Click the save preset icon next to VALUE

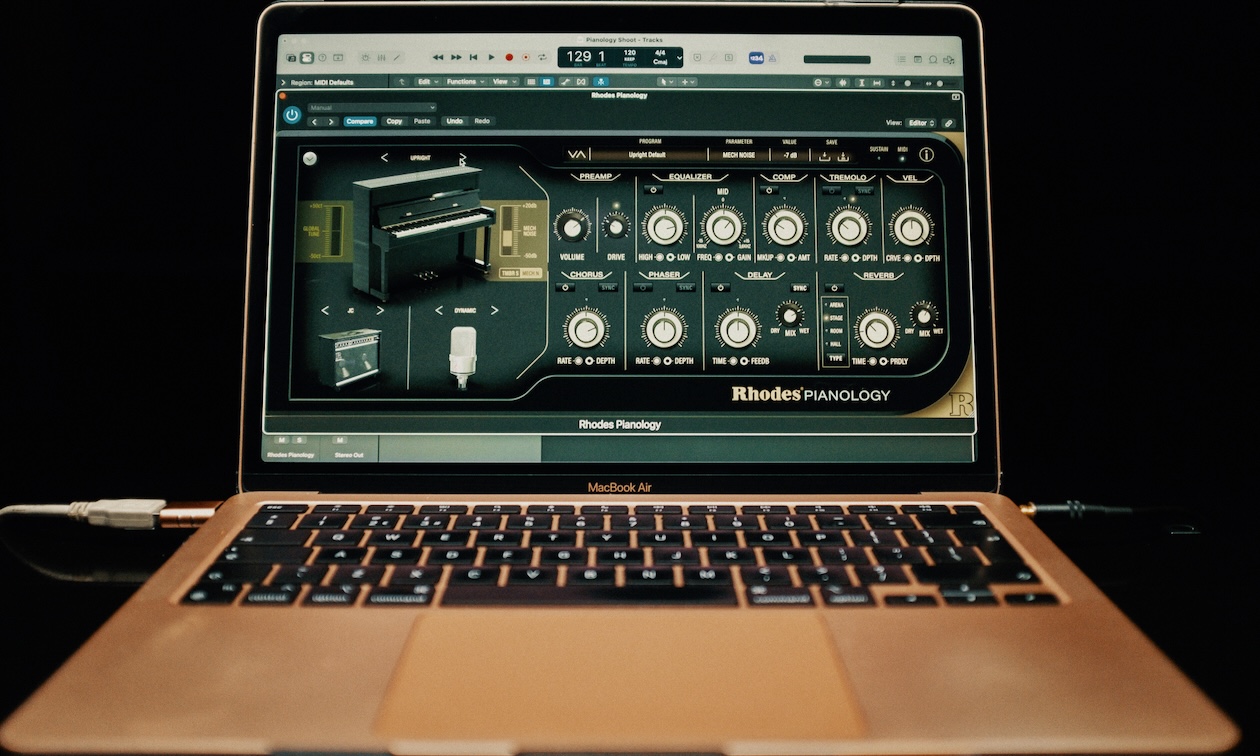826,158
